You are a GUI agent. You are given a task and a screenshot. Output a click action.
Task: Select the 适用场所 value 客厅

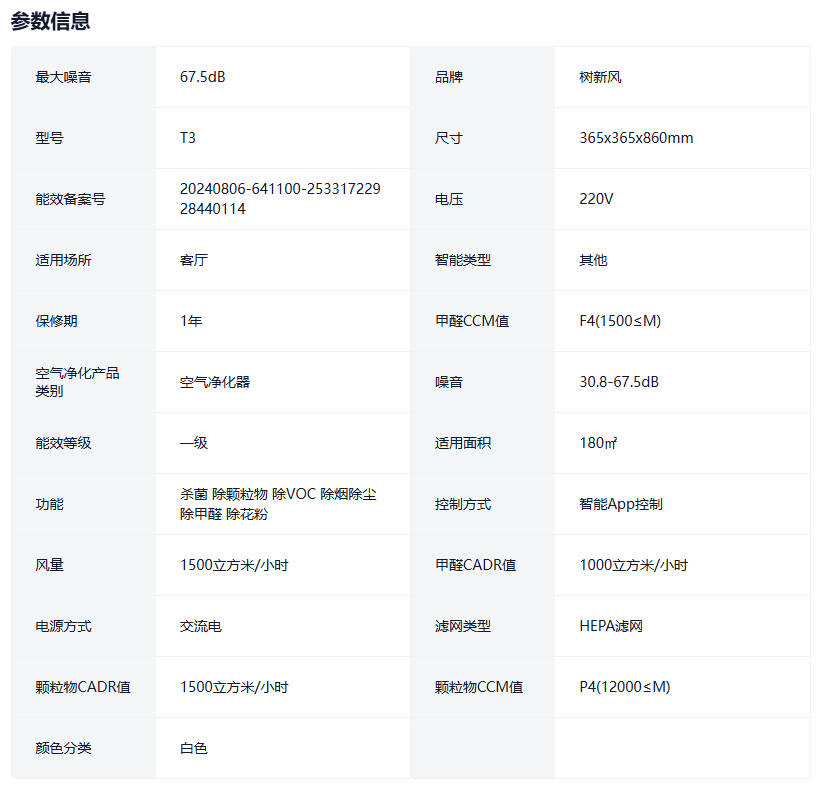194,260
